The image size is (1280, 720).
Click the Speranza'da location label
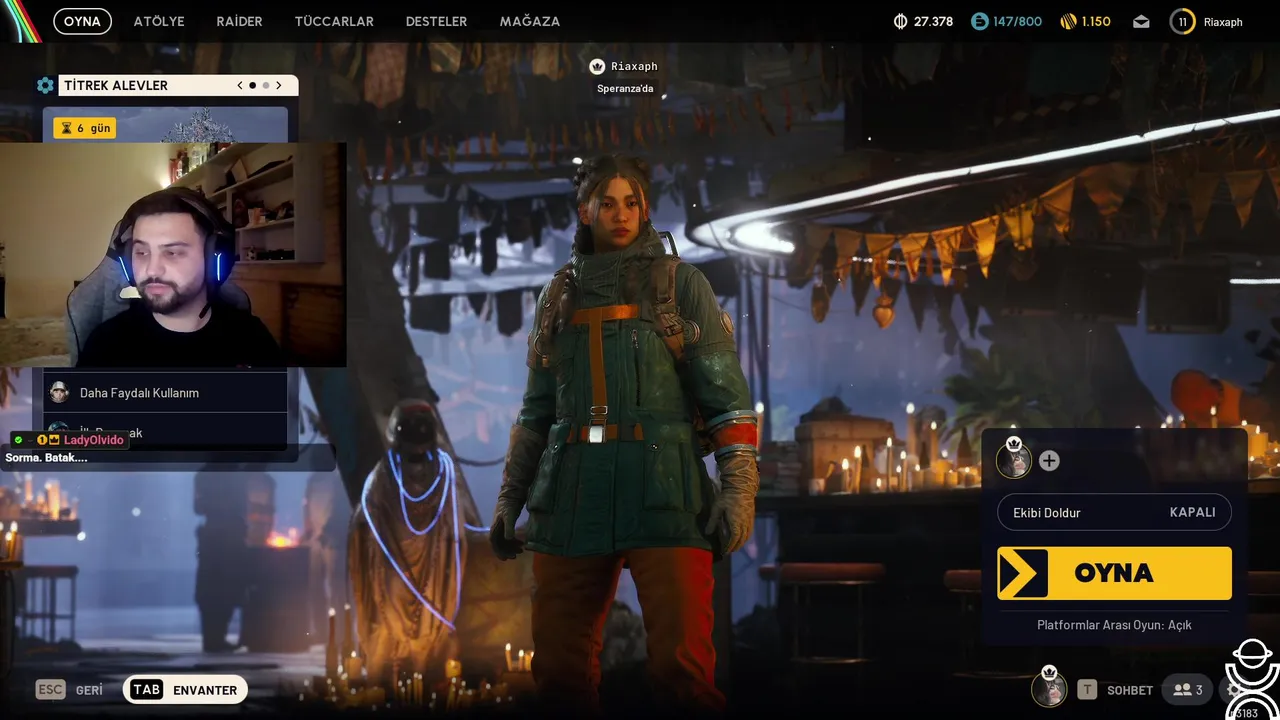click(x=625, y=89)
